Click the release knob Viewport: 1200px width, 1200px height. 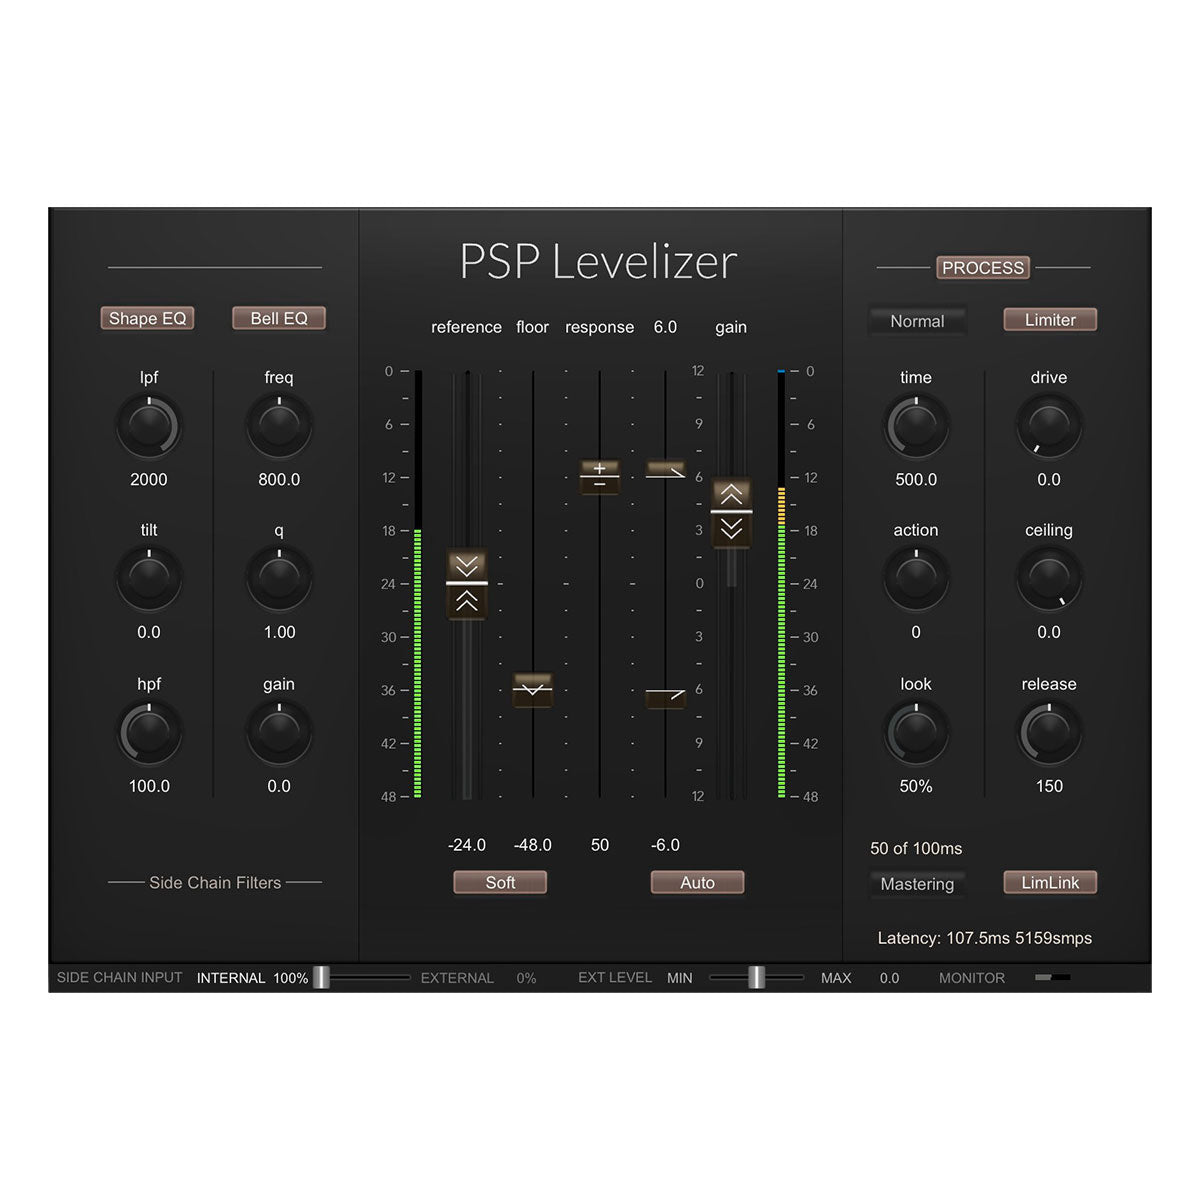(x=1049, y=732)
